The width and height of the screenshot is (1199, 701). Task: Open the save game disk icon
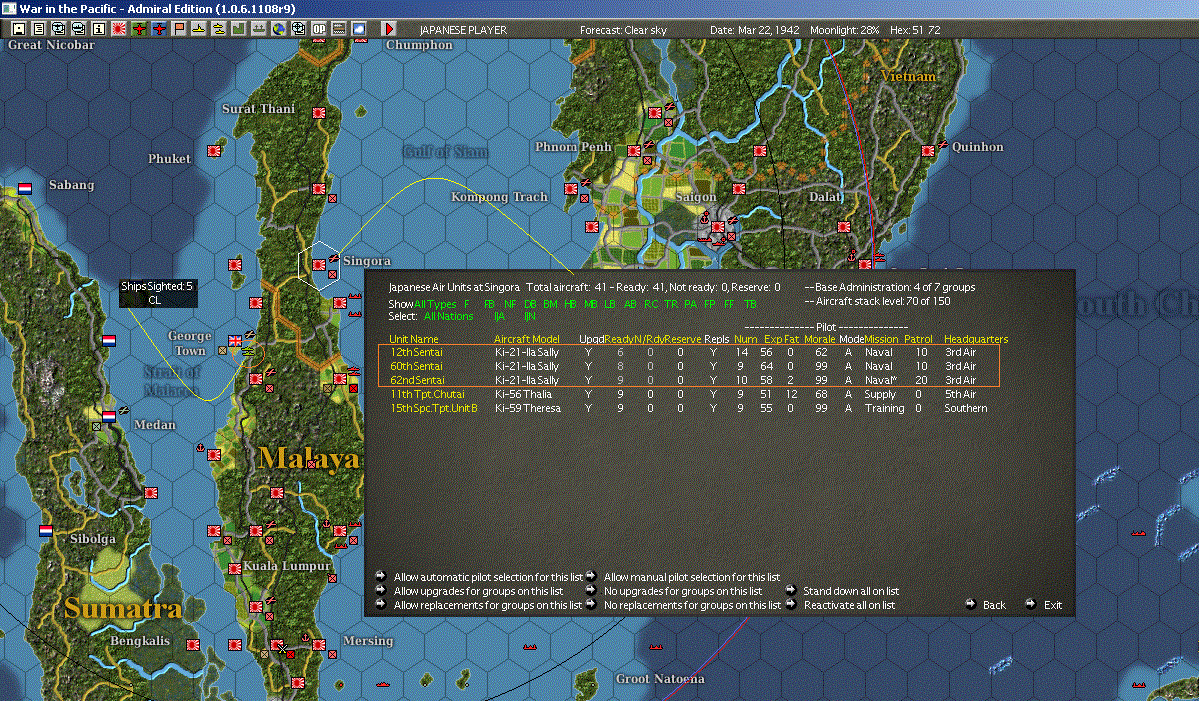[x=18, y=29]
